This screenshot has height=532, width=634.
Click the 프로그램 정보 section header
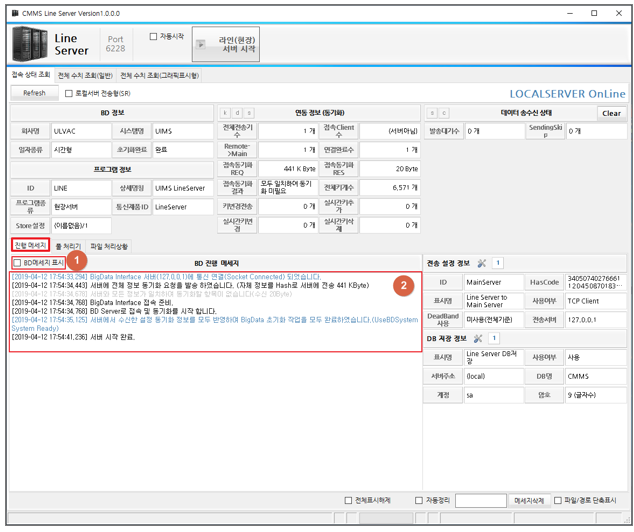[112, 169]
